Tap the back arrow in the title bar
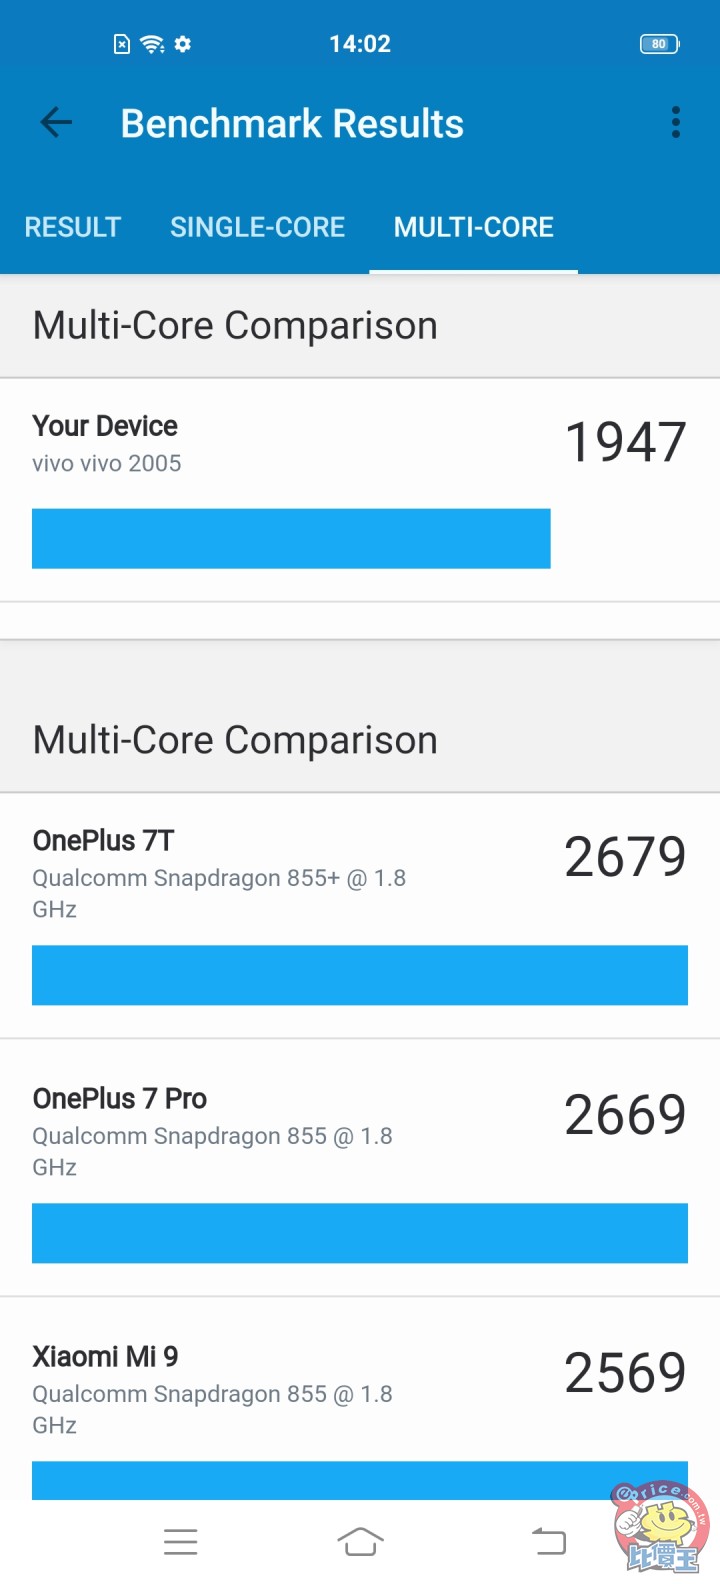The width and height of the screenshot is (720, 1584). tap(55, 122)
